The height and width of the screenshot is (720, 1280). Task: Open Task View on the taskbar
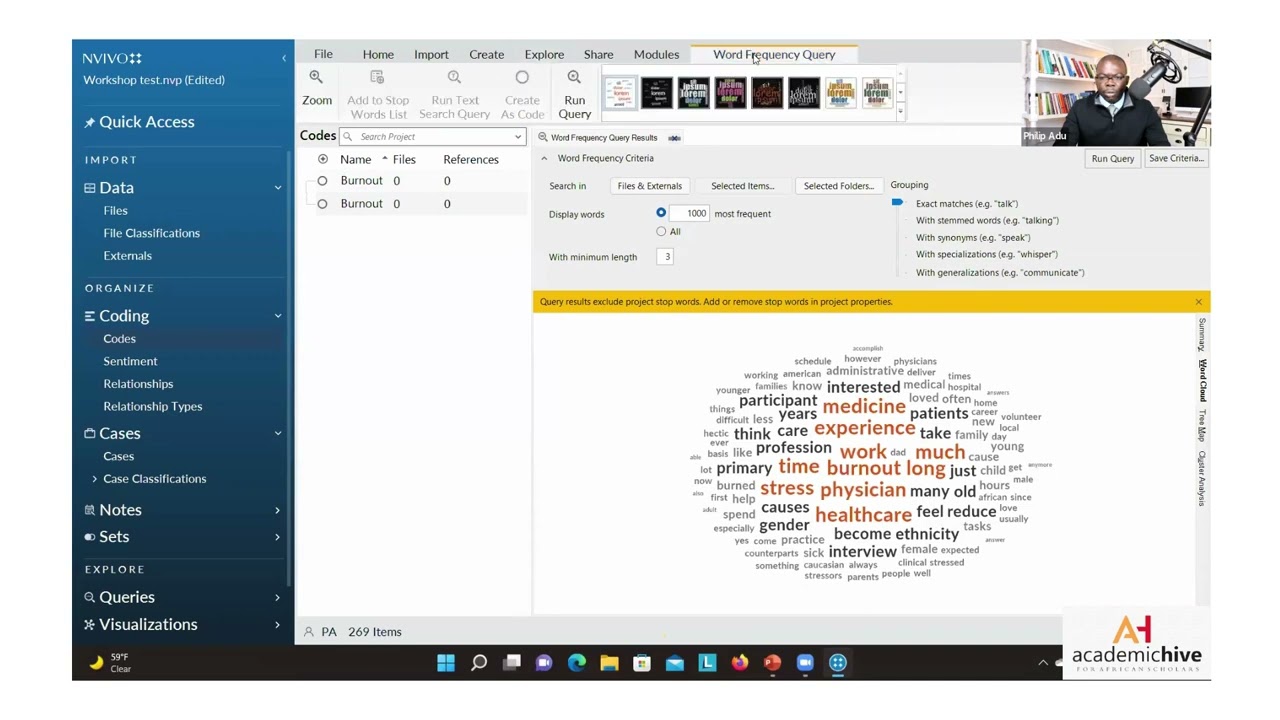tap(512, 662)
